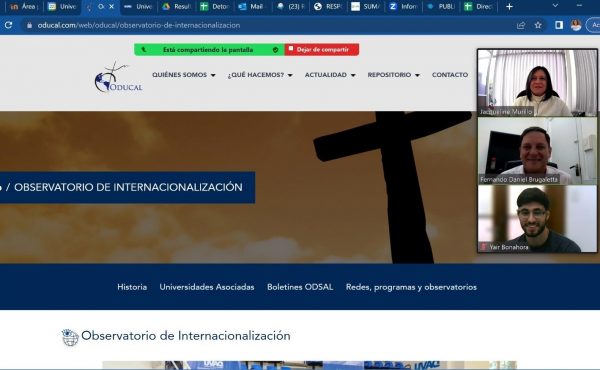The image size is (600, 370).
Task: Open Redes, programas y observatorios link
Action: (411, 287)
